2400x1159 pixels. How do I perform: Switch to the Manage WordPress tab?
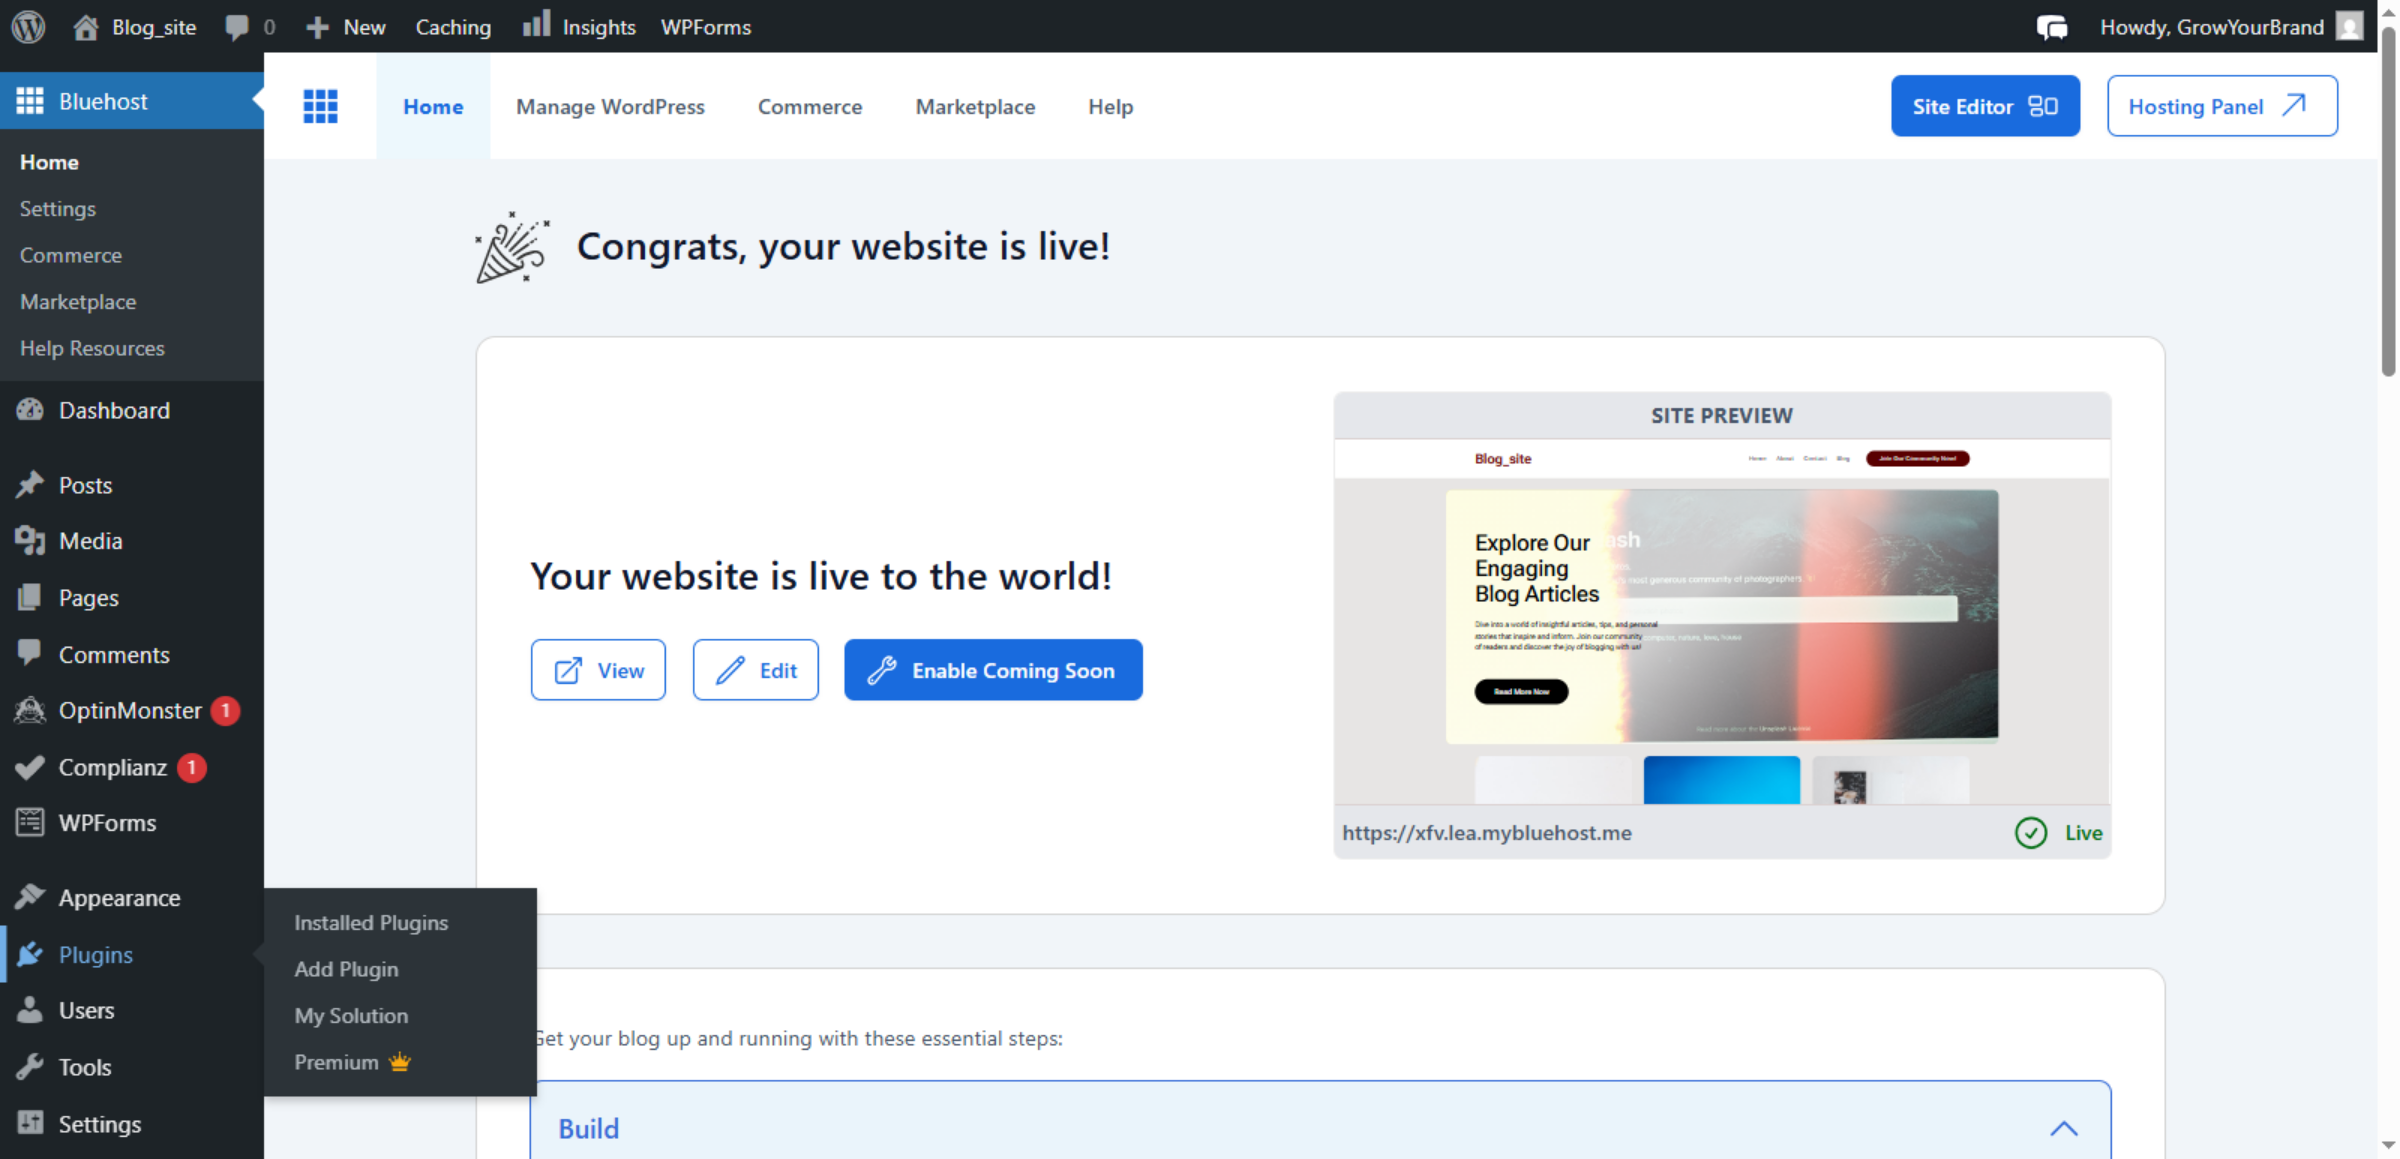pos(610,106)
